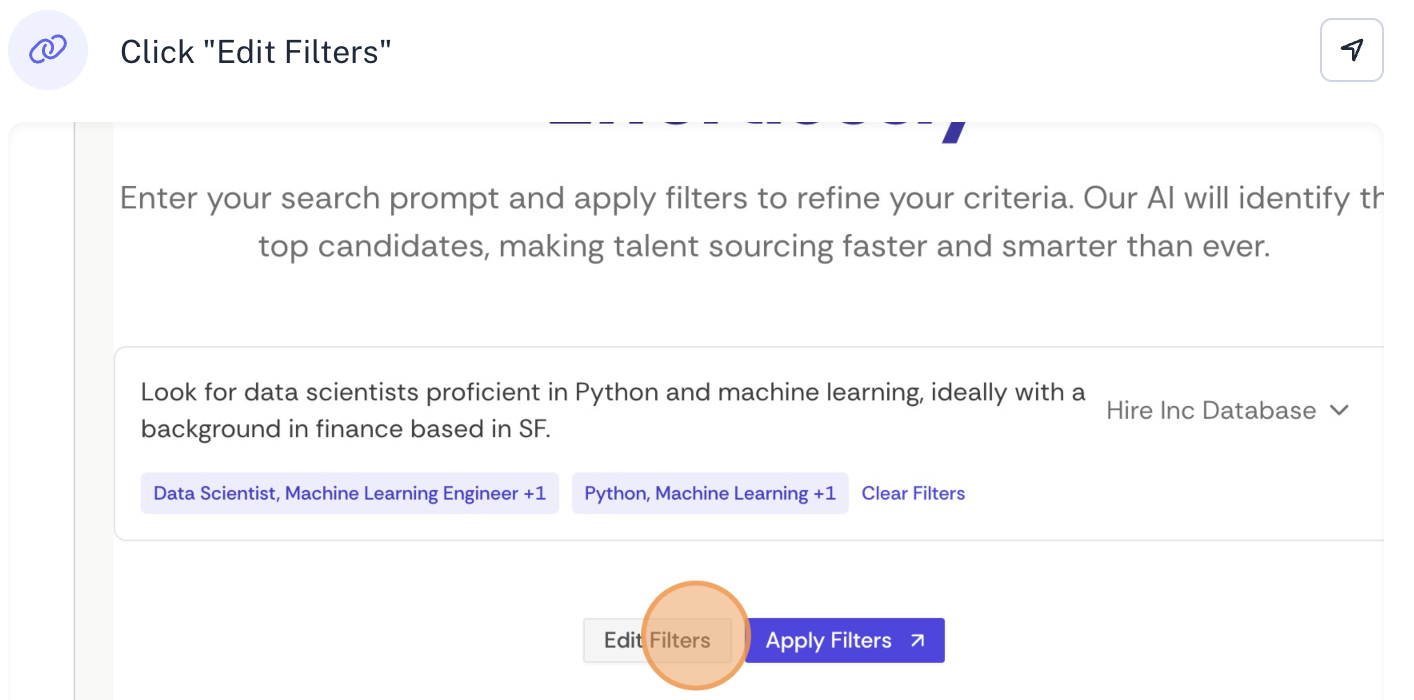This screenshot has height=700, width=1414.
Task: Select the Python, Machine Learning filter chip
Action: (709, 493)
